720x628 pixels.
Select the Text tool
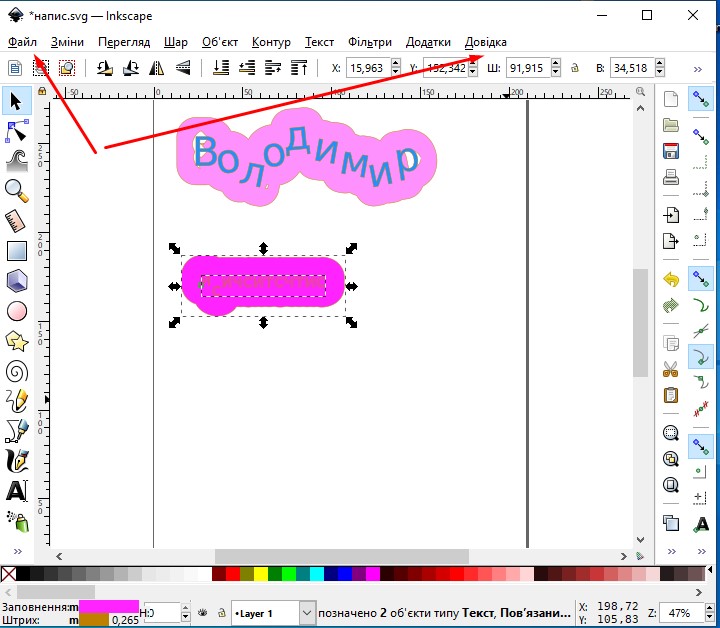(17, 491)
